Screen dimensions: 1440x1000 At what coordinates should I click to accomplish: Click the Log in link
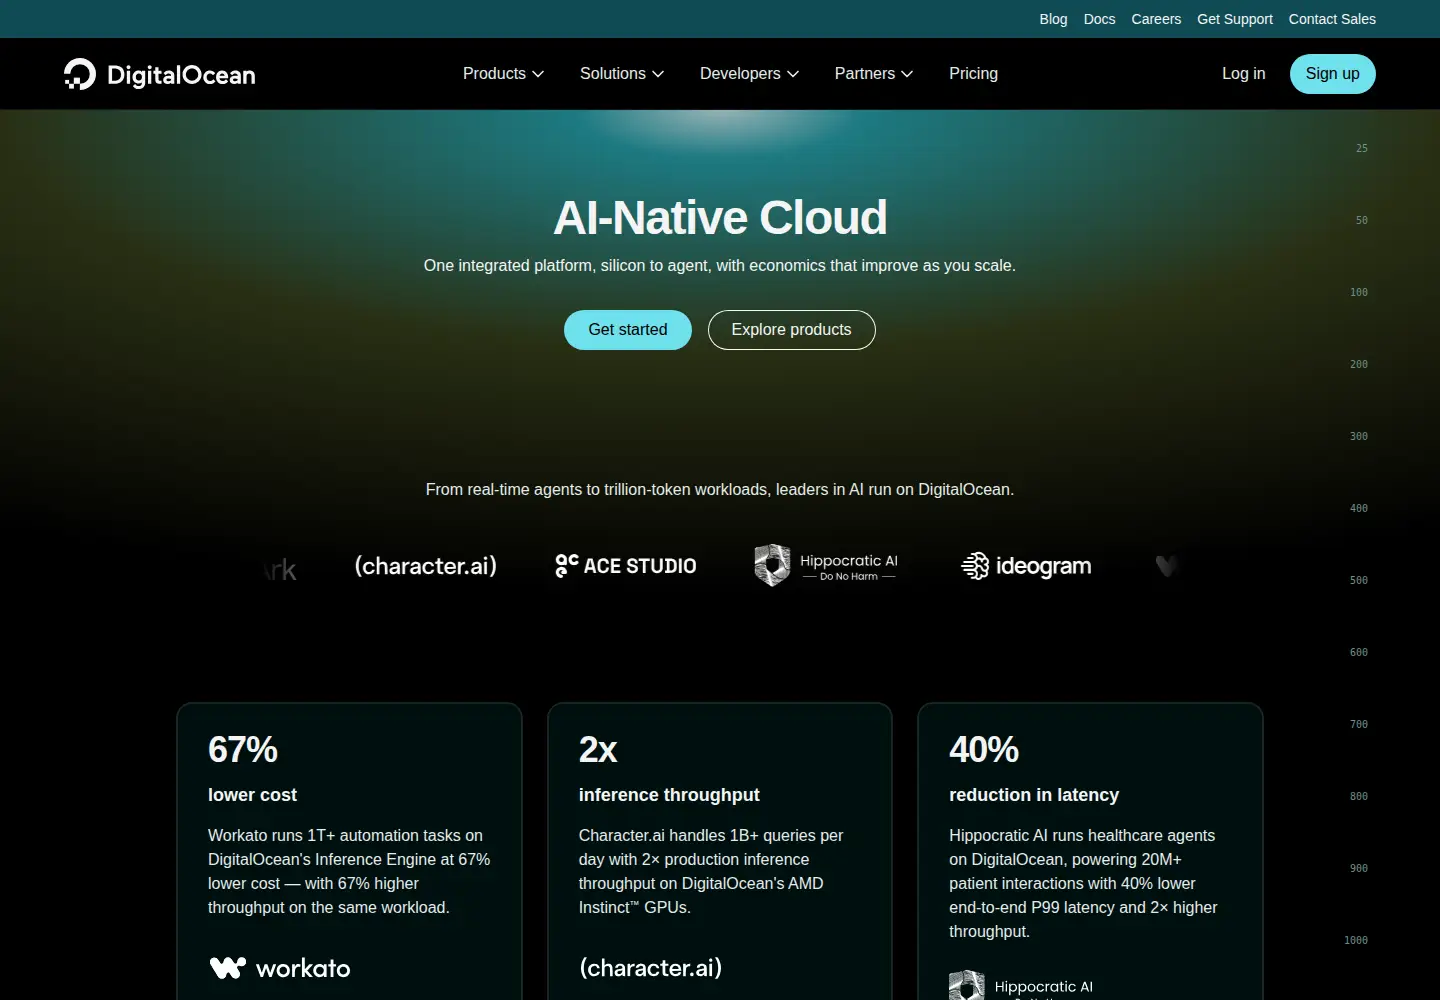[x=1243, y=74]
